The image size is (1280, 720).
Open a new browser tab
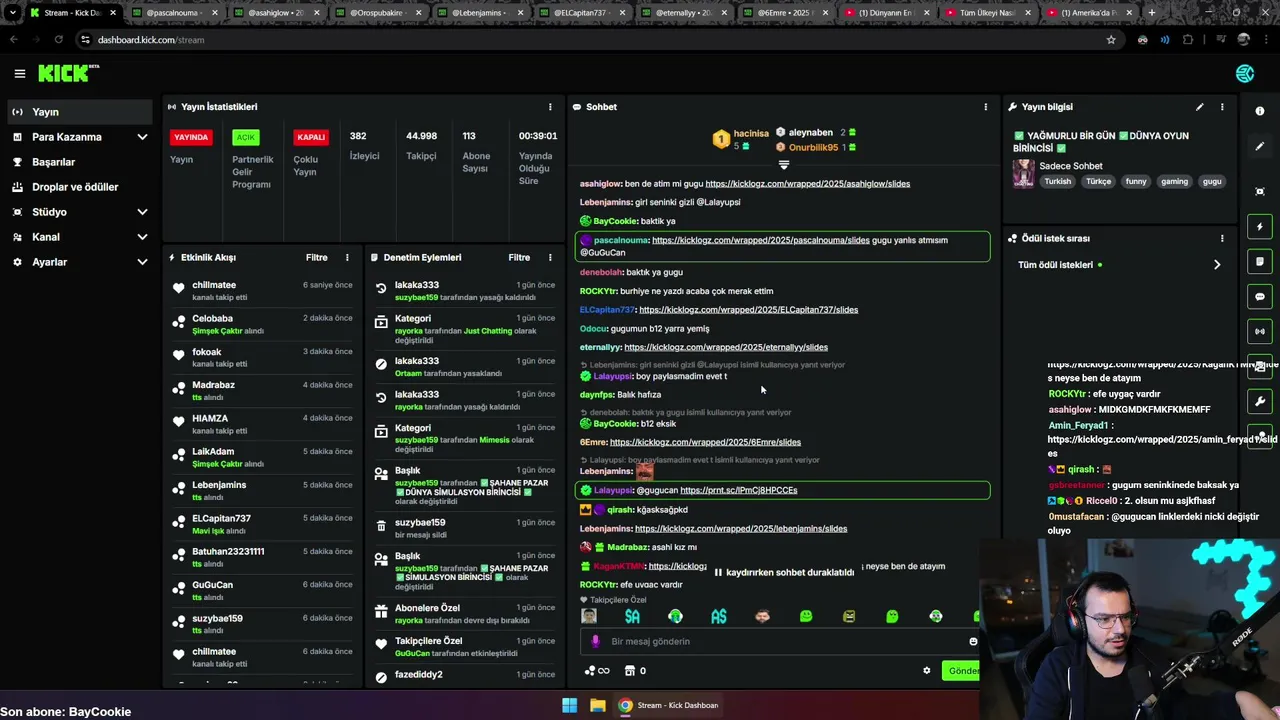pyautogui.click(x=1151, y=13)
